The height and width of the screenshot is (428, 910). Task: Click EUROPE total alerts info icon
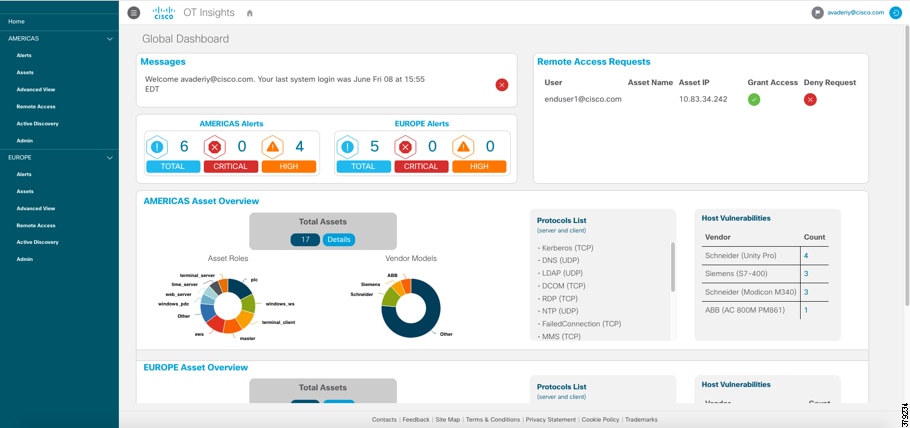[347, 147]
